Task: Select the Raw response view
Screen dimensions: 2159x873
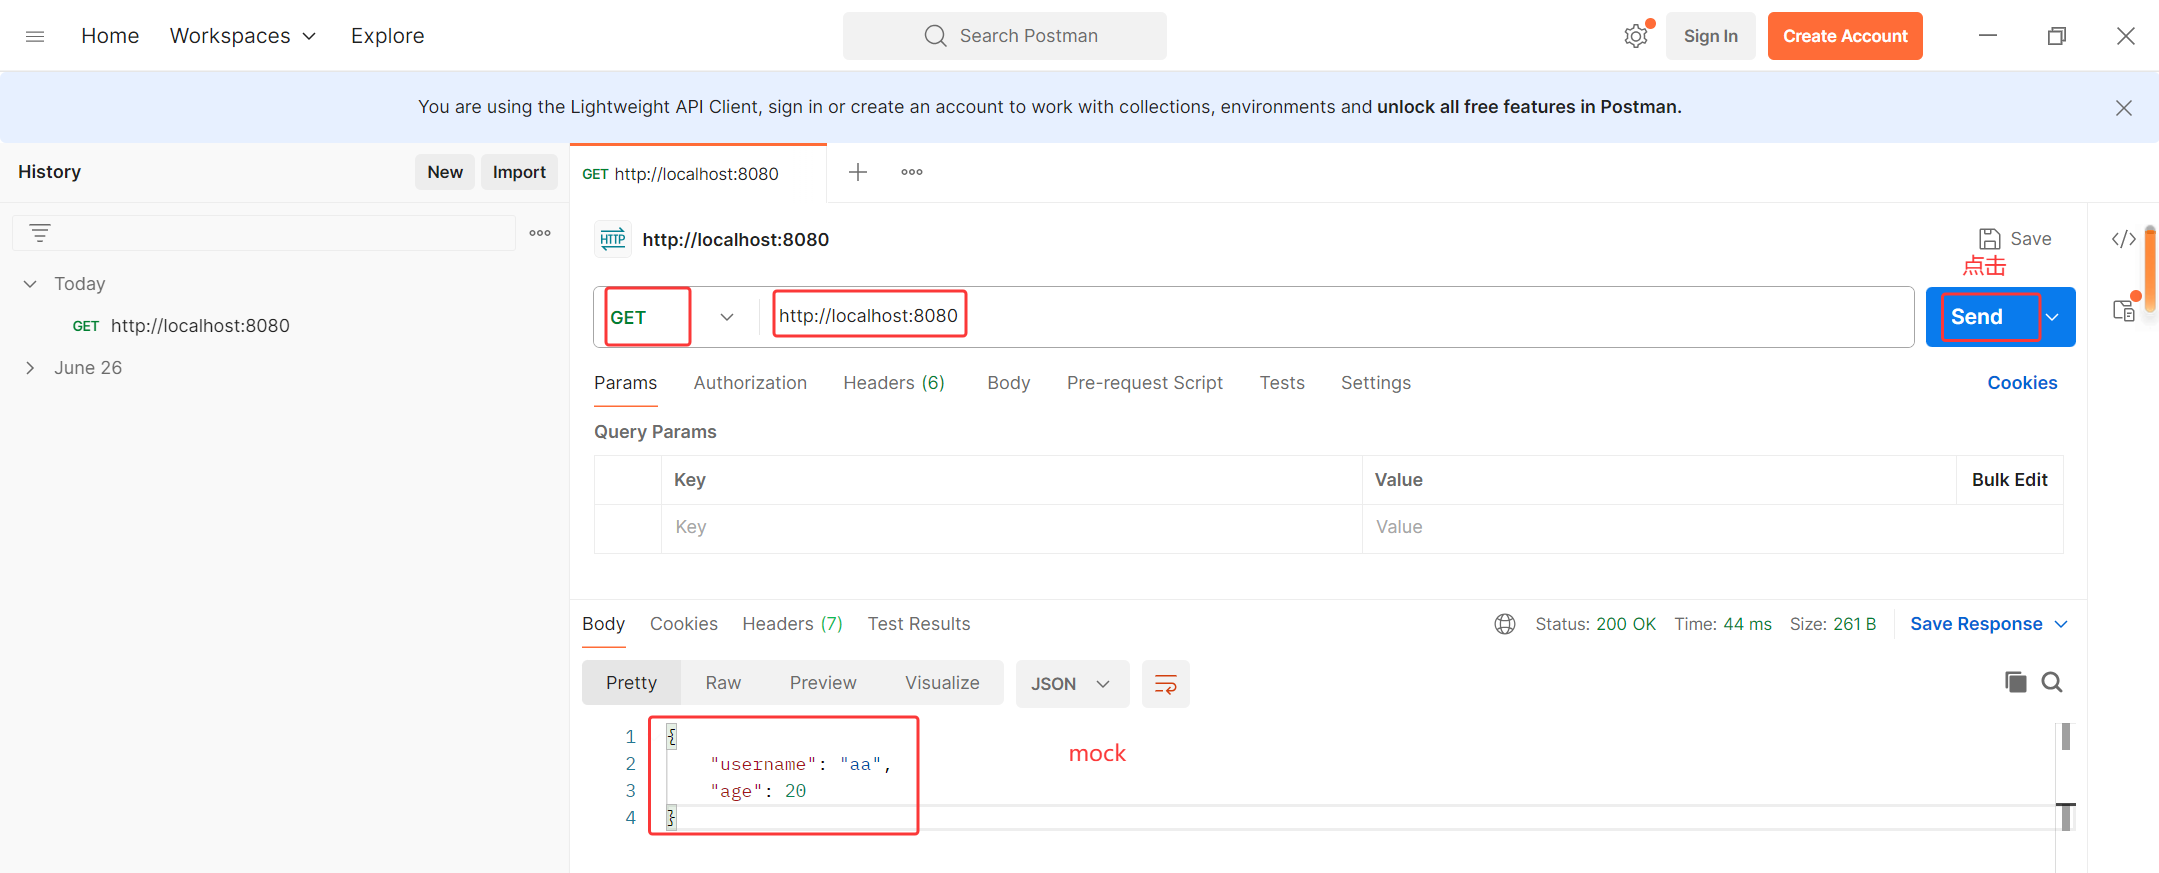Action: (x=723, y=683)
